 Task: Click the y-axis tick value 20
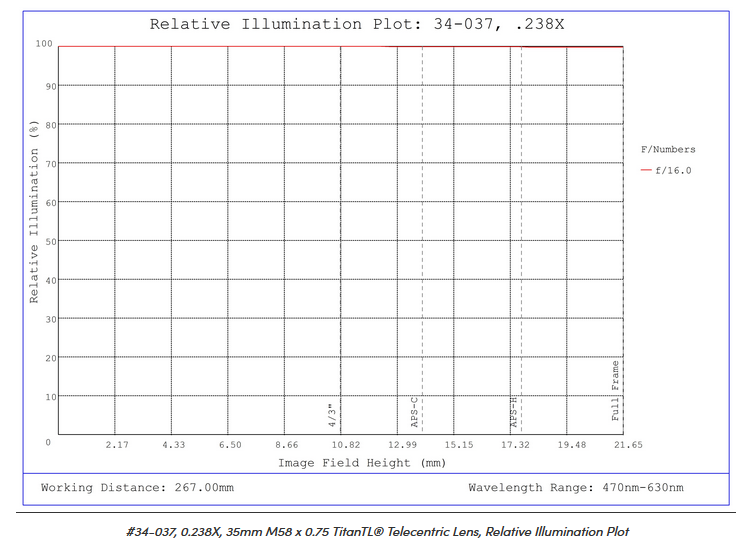(x=51, y=358)
